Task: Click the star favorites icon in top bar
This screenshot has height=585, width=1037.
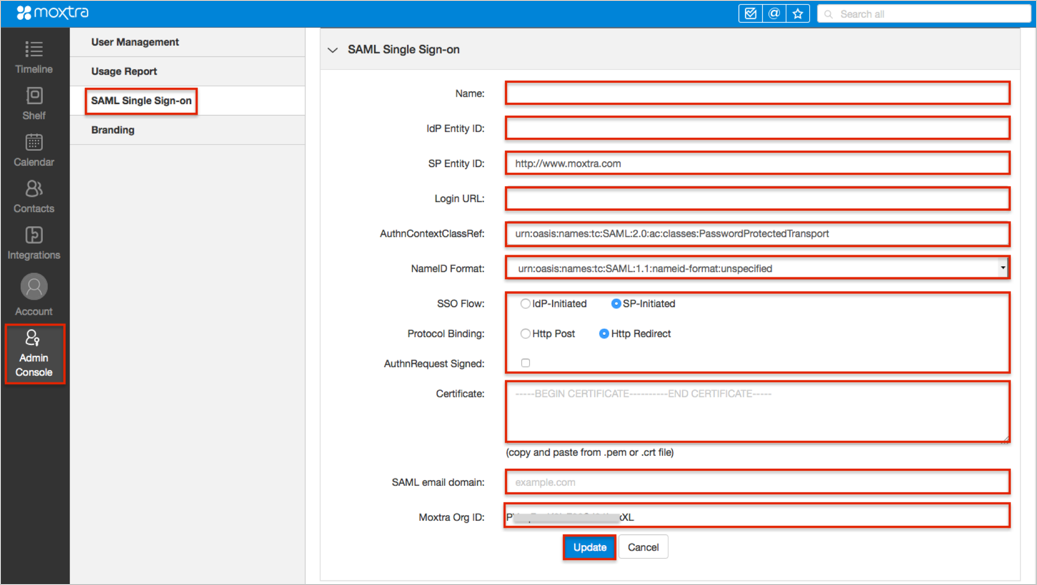Action: click(797, 14)
